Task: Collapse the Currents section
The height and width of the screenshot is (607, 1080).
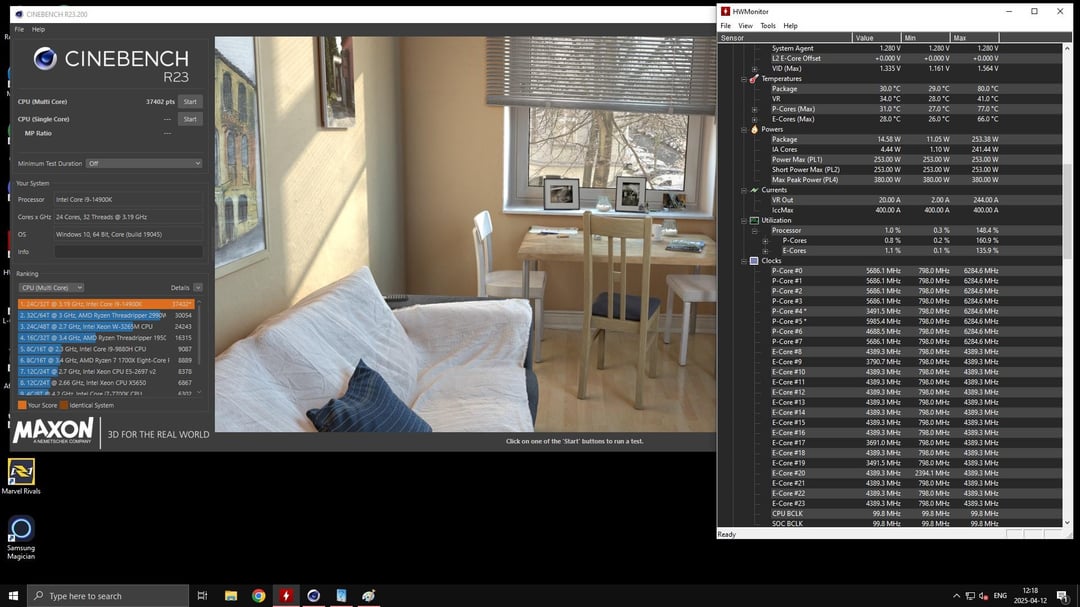Action: point(744,190)
